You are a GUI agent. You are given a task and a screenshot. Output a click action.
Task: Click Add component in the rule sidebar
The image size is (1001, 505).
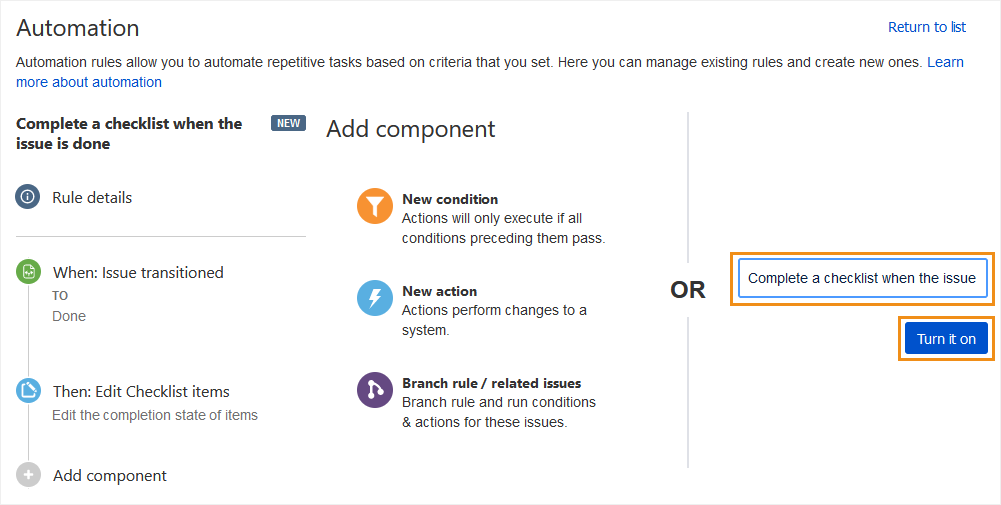click(110, 475)
